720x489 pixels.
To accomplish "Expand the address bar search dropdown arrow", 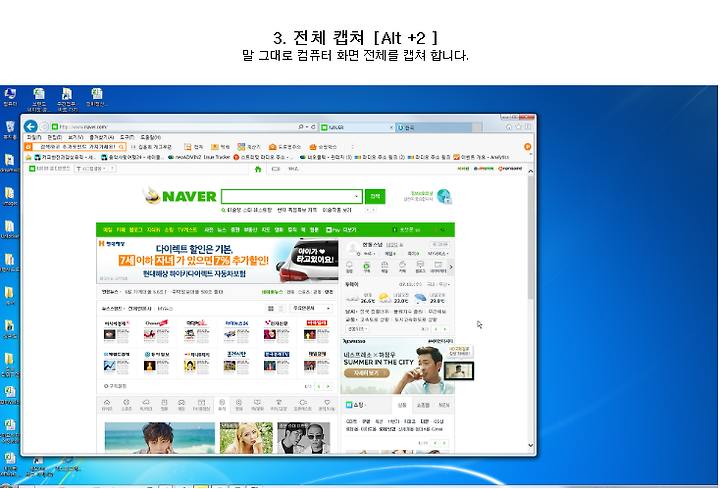I will [x=306, y=127].
